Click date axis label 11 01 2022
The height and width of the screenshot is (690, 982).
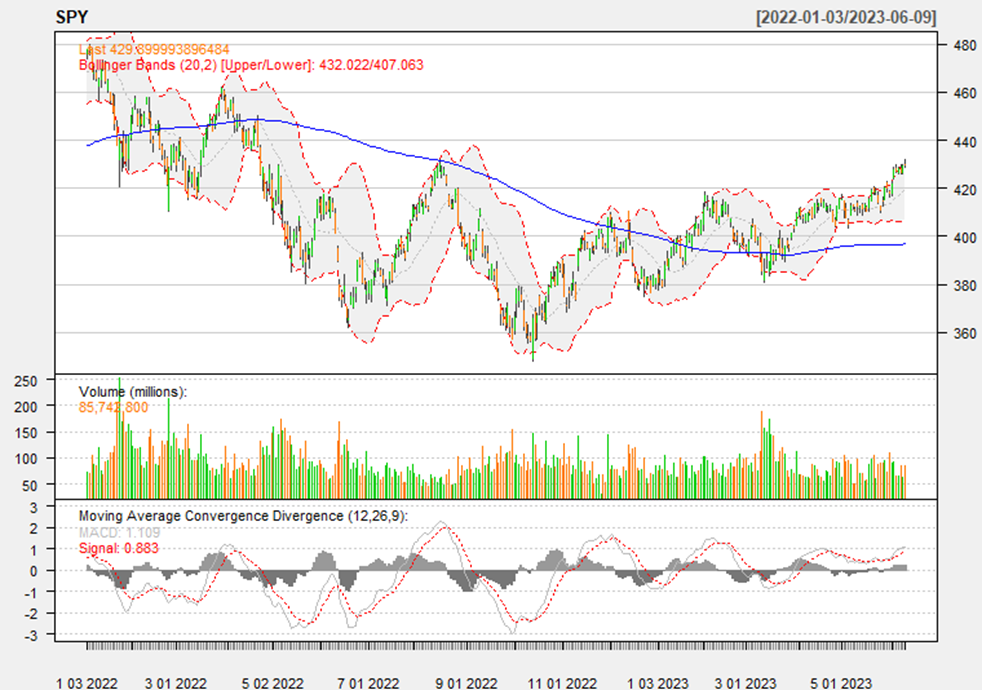pos(562,682)
